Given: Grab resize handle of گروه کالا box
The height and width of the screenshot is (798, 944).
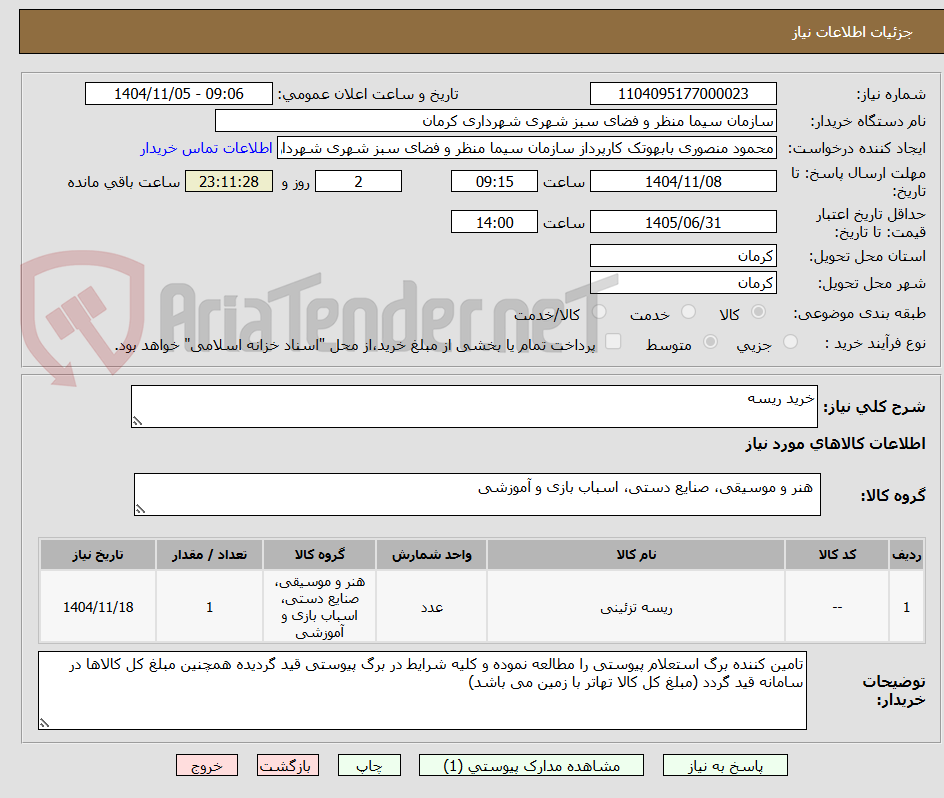Looking at the screenshot, I should tap(140, 510).
